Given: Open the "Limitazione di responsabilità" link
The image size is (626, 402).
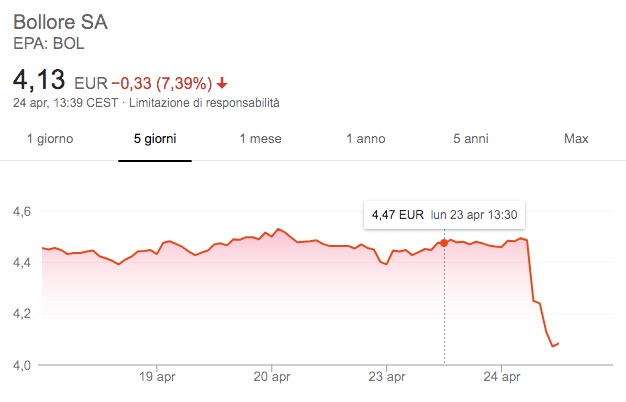Looking at the screenshot, I should click(205, 103).
